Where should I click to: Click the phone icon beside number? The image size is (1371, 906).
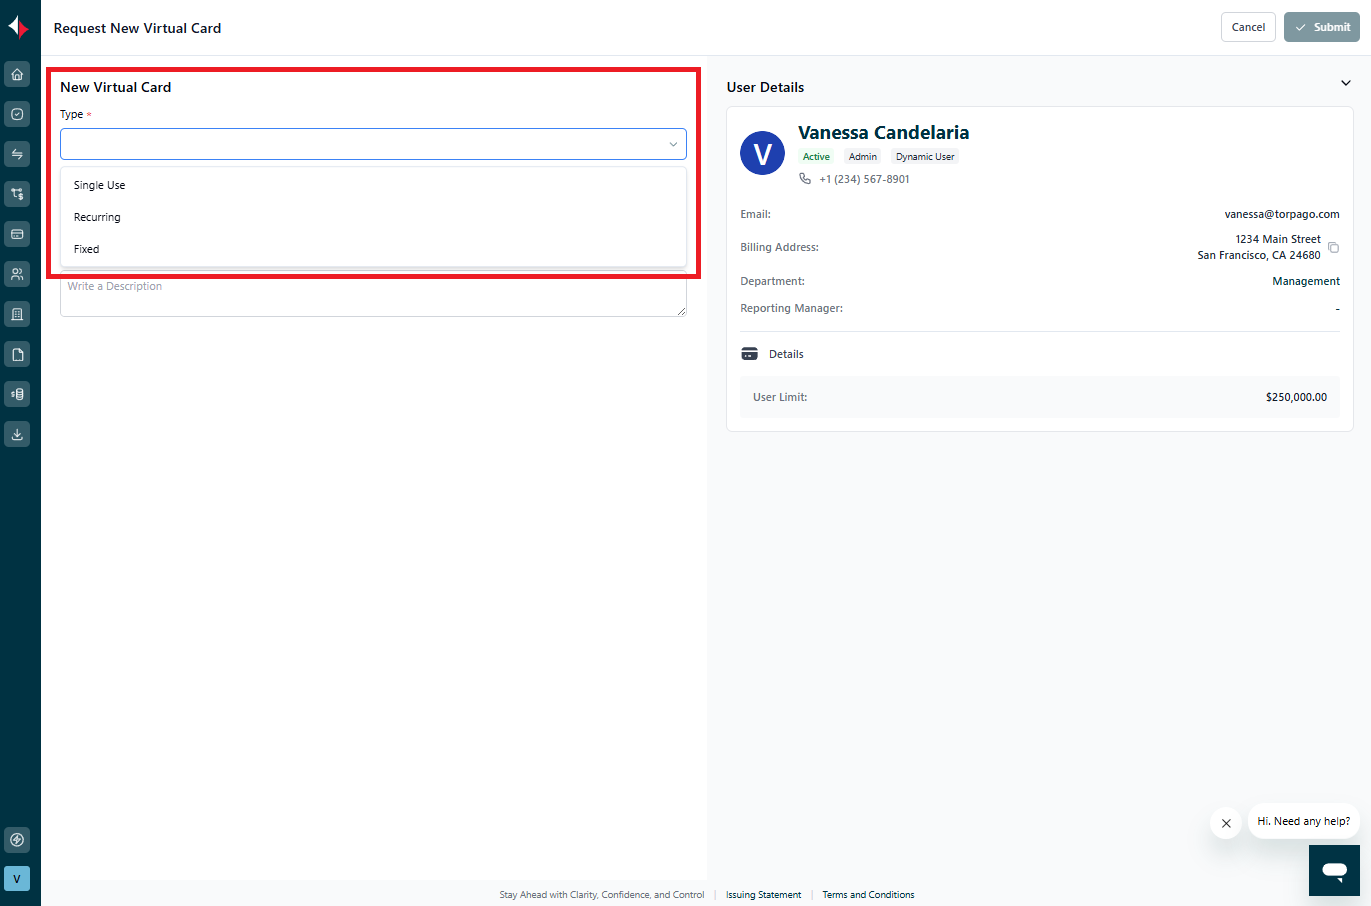(805, 179)
